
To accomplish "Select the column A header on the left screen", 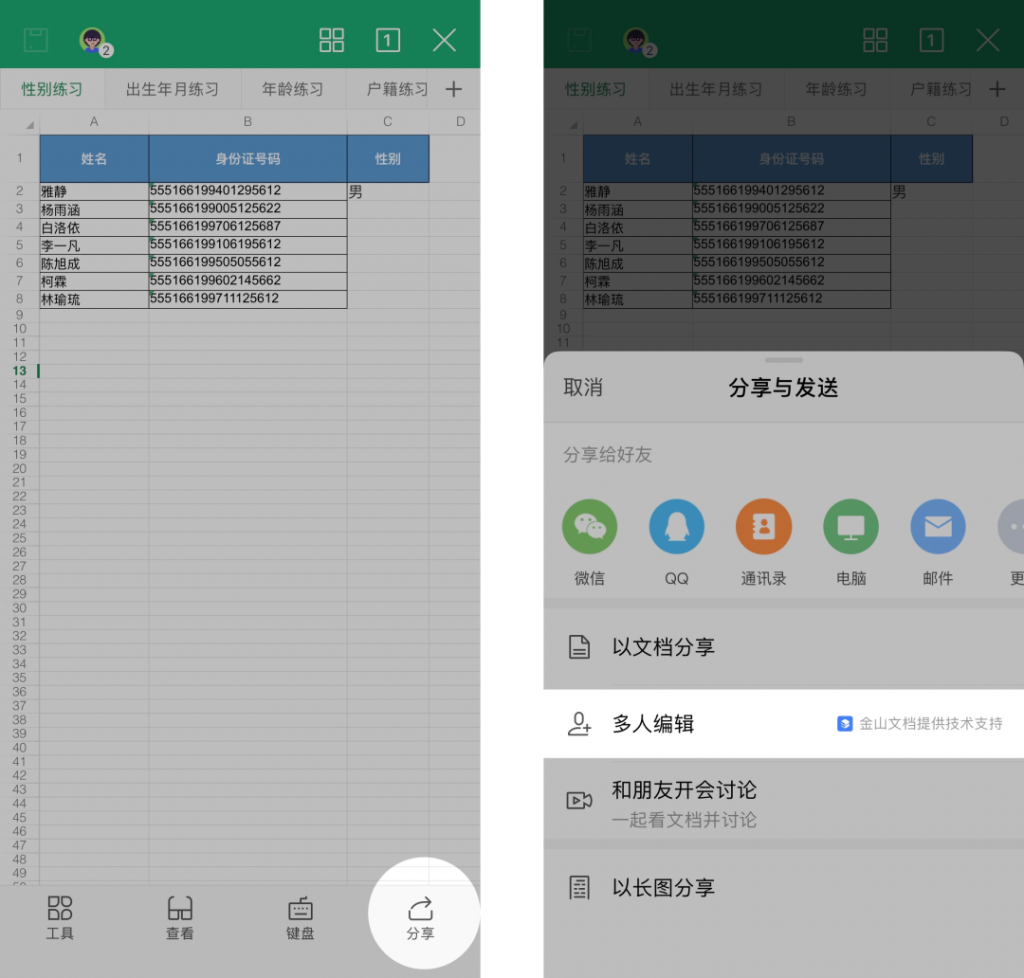I will tap(94, 121).
